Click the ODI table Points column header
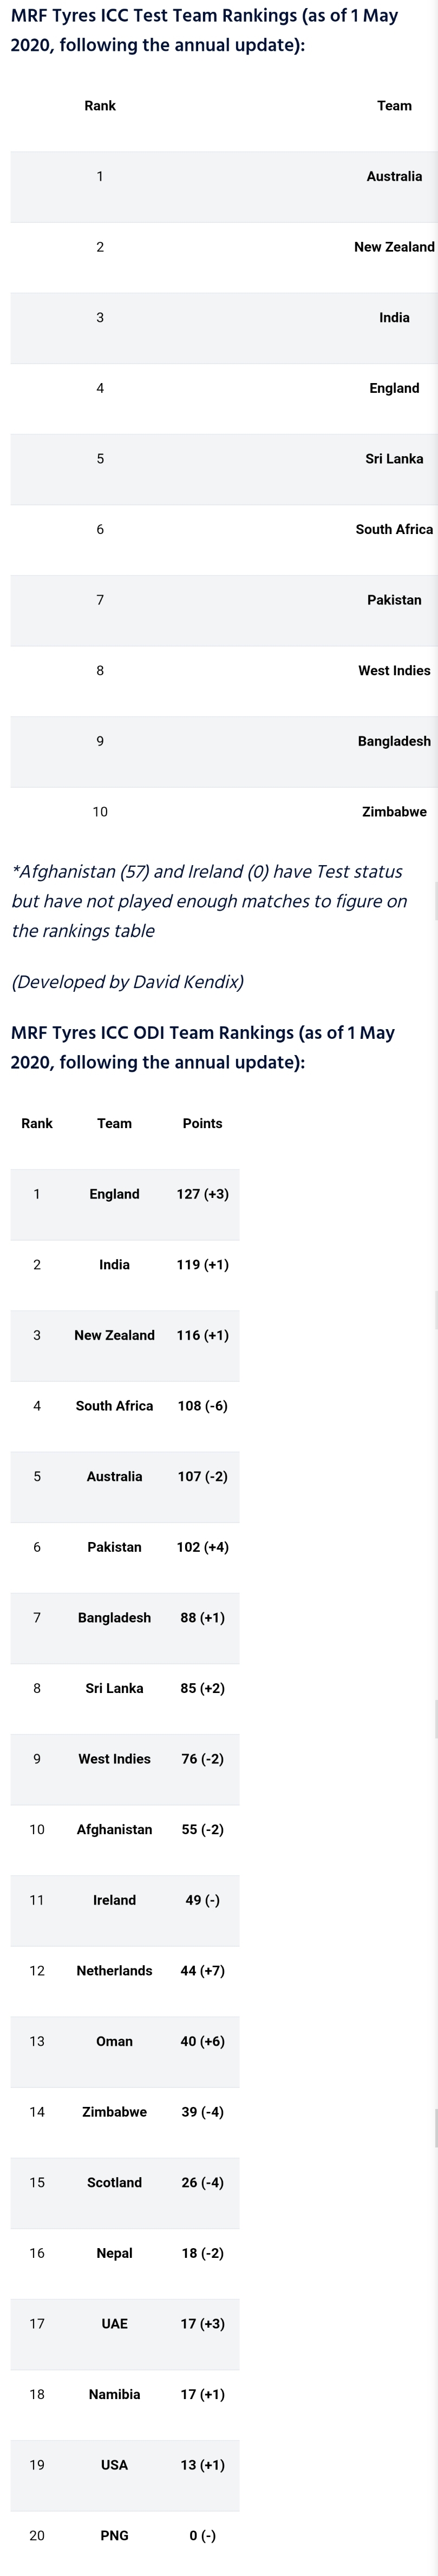 (x=202, y=1123)
